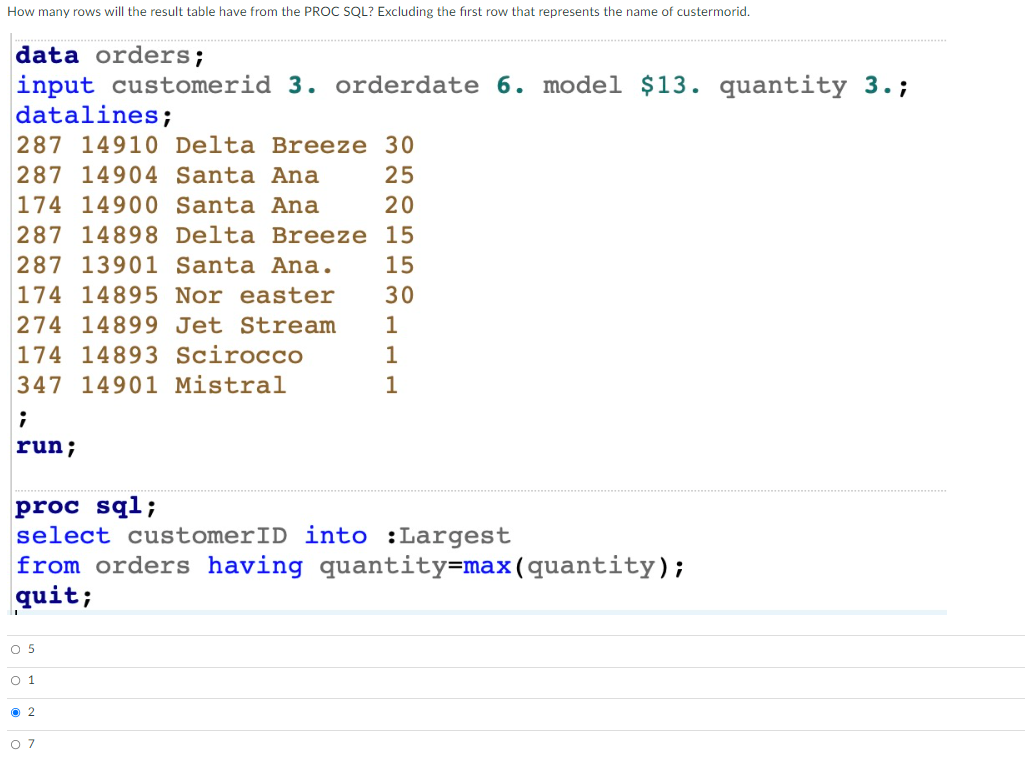
Task: Click the 'quit;' statement
Action: (x=54, y=596)
